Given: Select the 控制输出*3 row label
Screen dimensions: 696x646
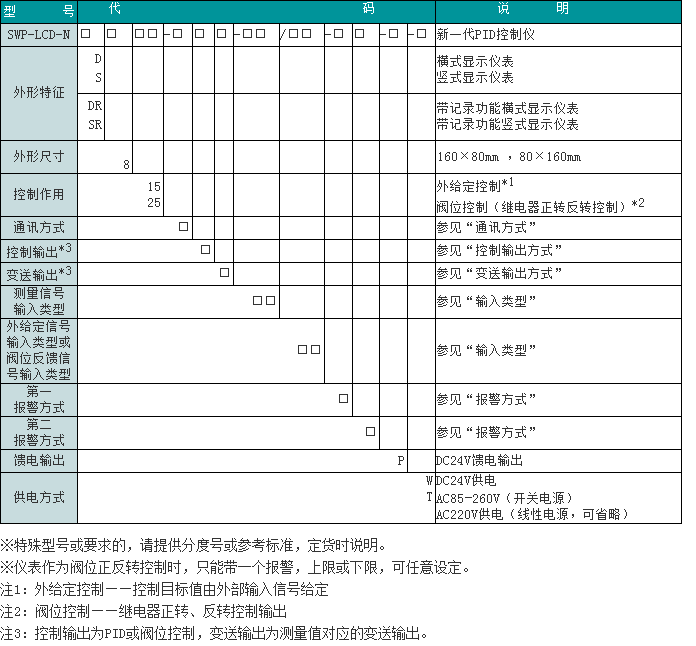Looking at the screenshot, I should [39, 251].
